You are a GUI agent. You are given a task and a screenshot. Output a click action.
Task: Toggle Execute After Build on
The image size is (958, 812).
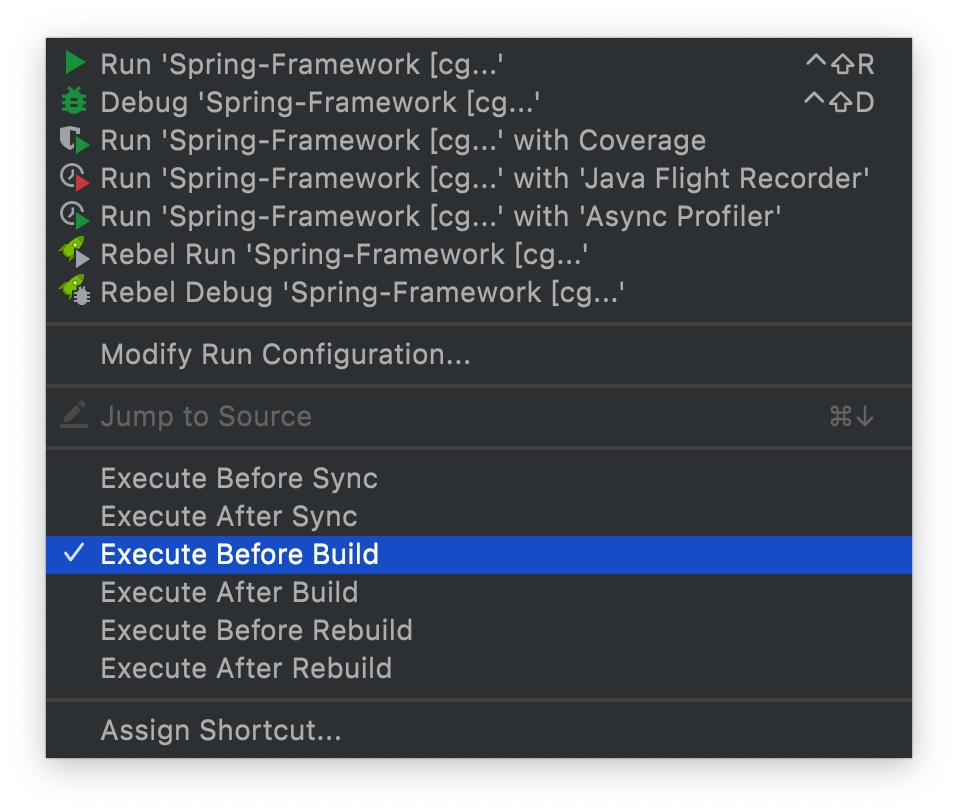[x=229, y=592]
